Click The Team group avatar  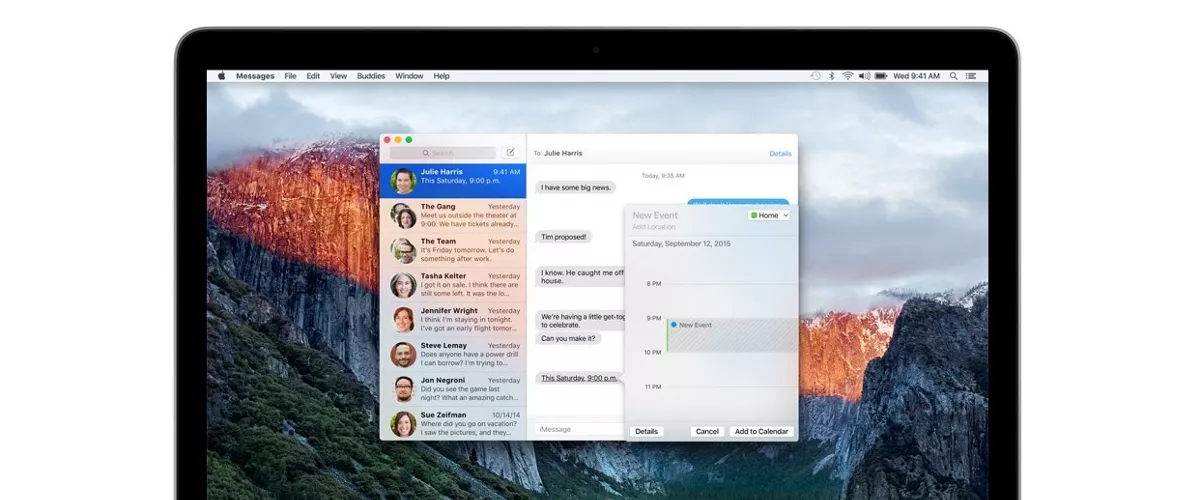(x=403, y=250)
